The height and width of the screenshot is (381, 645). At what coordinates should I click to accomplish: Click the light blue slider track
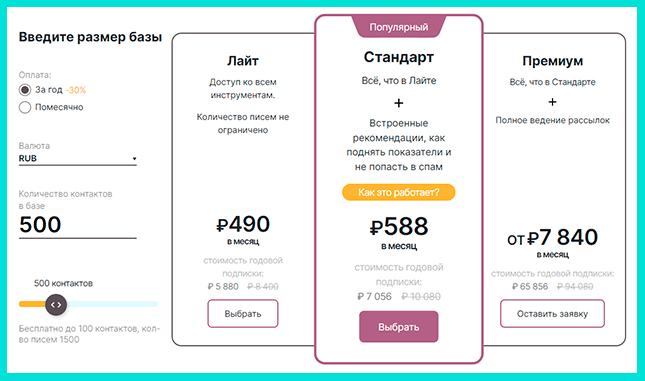point(112,304)
